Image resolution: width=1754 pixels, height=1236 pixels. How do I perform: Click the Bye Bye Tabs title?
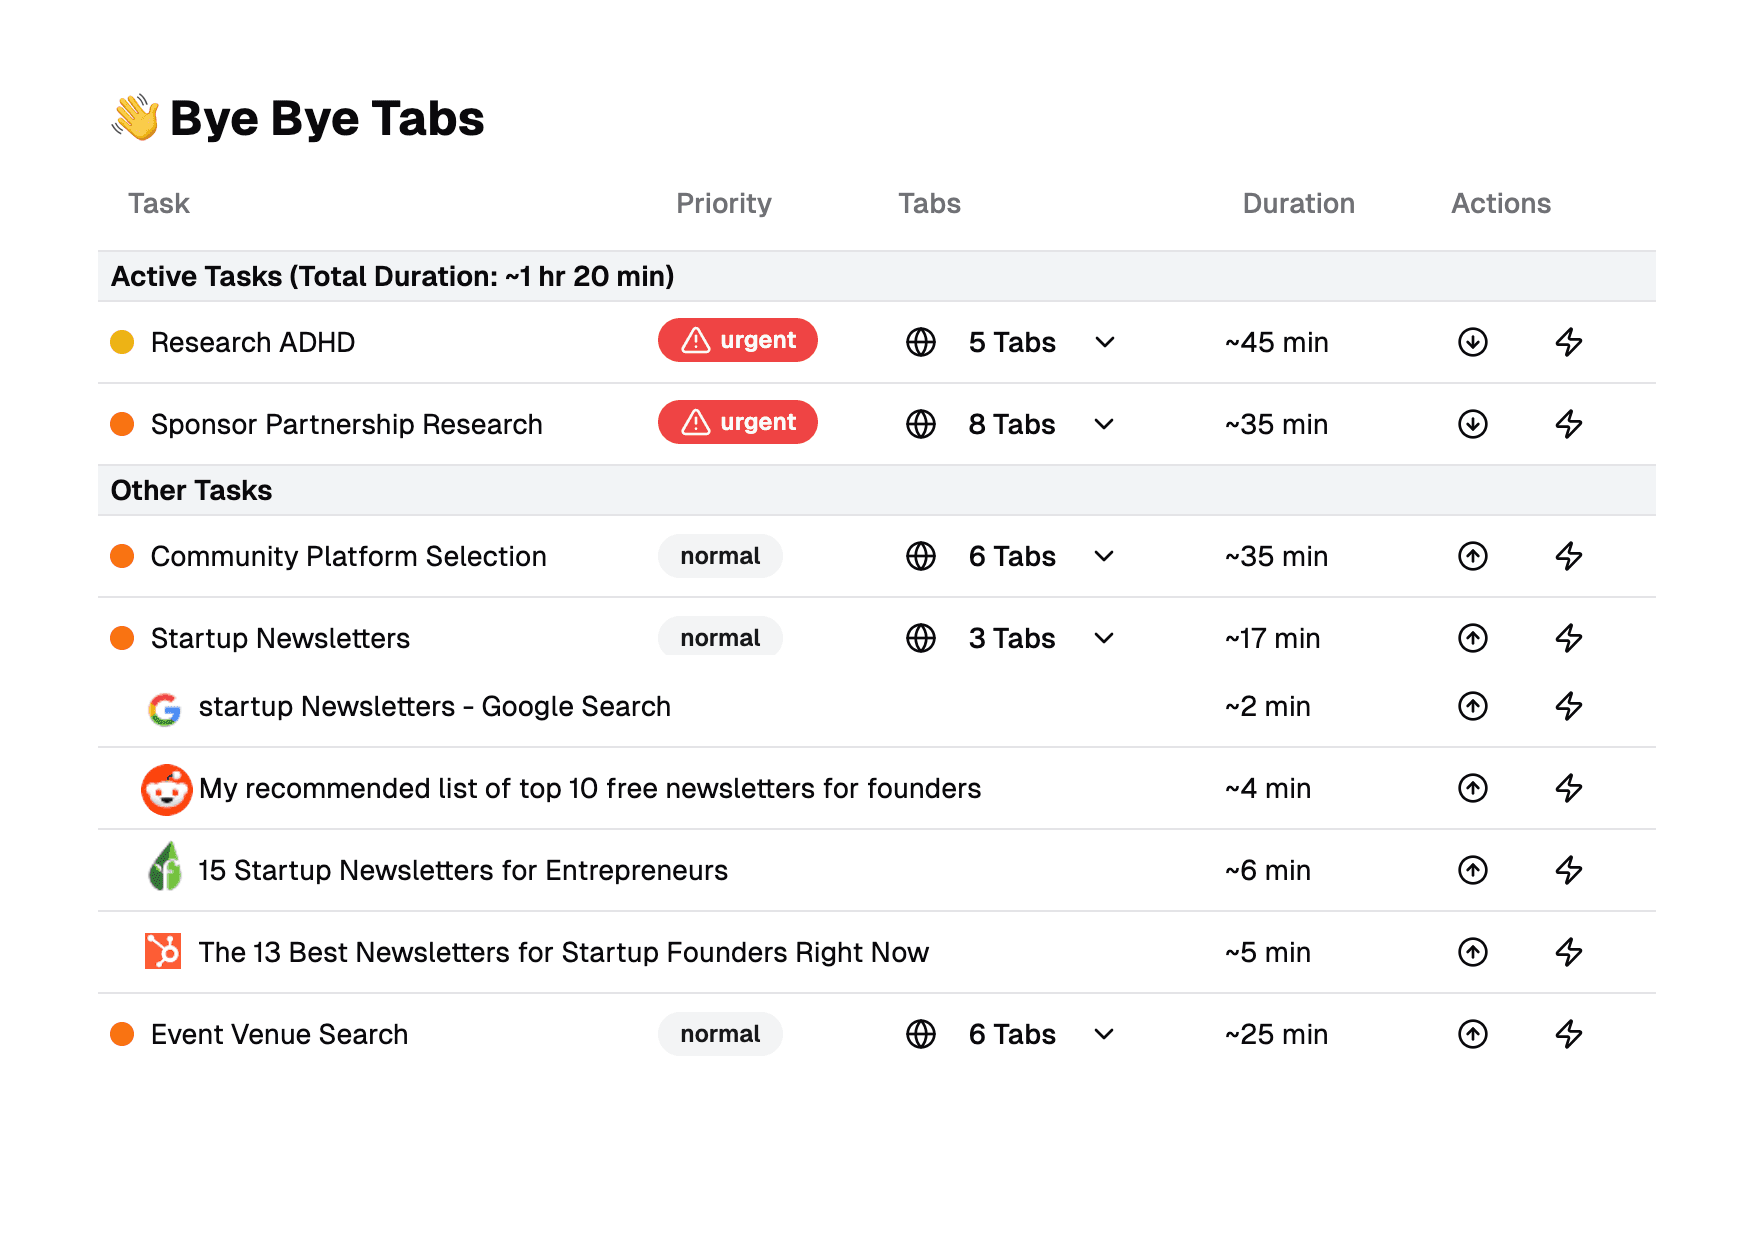(x=327, y=118)
